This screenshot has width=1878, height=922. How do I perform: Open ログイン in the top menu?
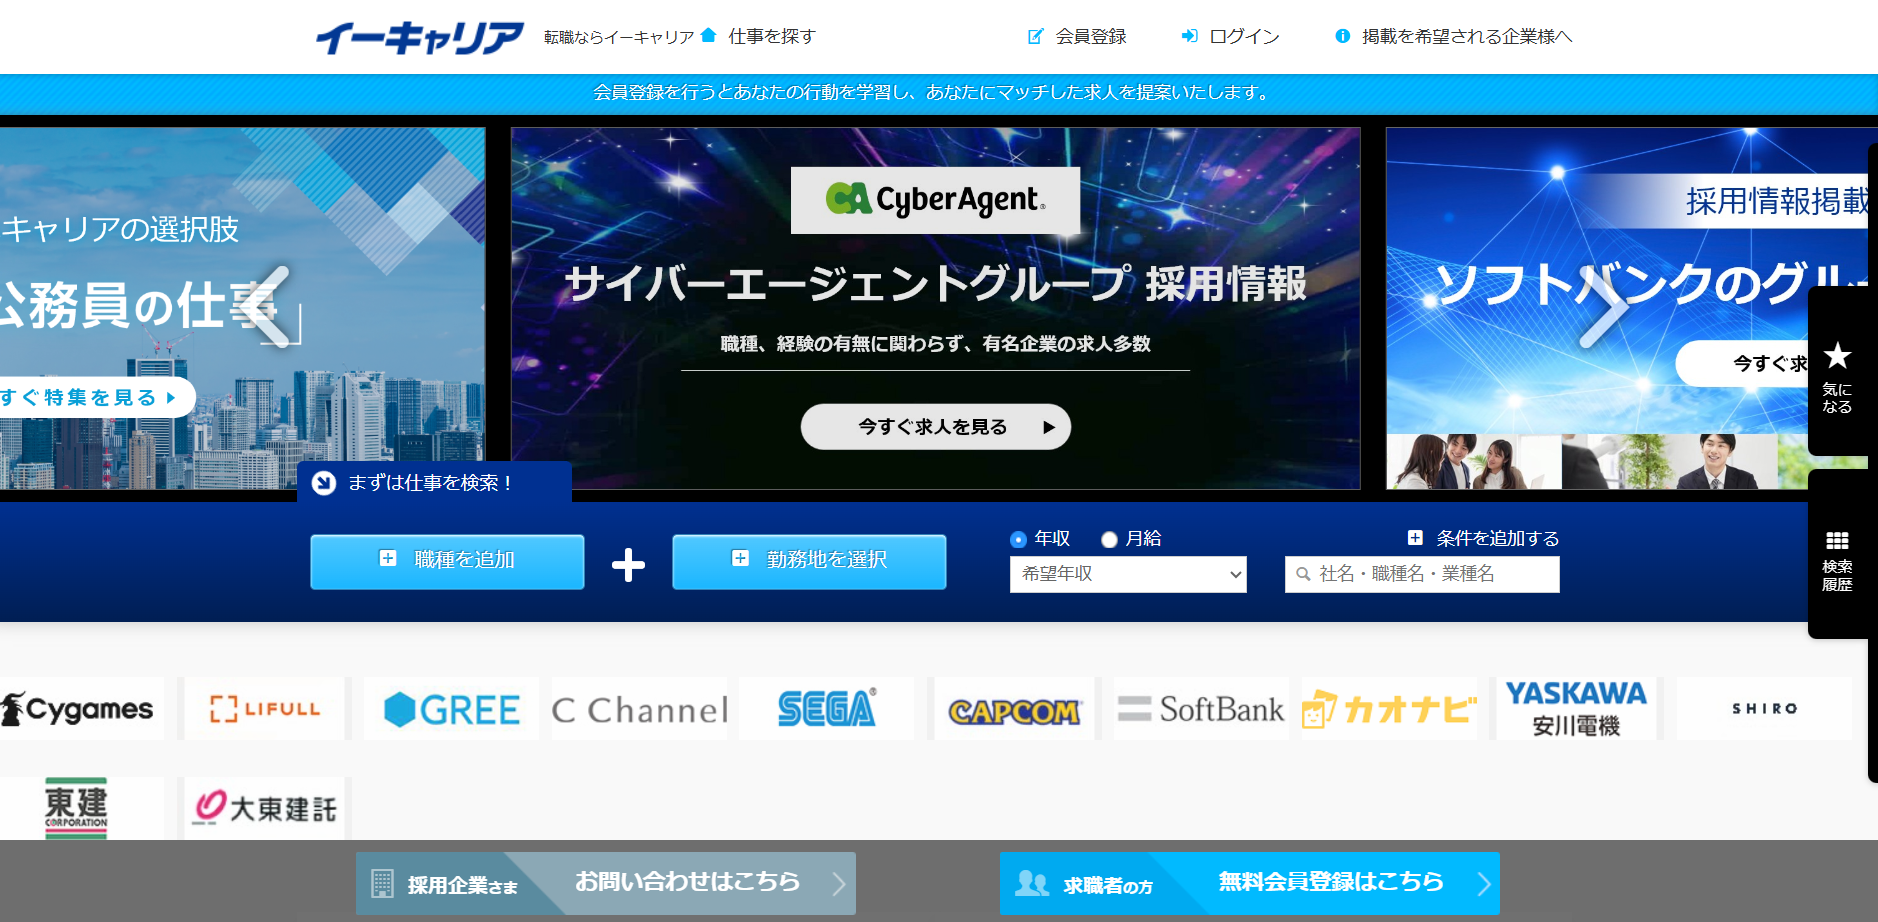pyautogui.click(x=1231, y=37)
